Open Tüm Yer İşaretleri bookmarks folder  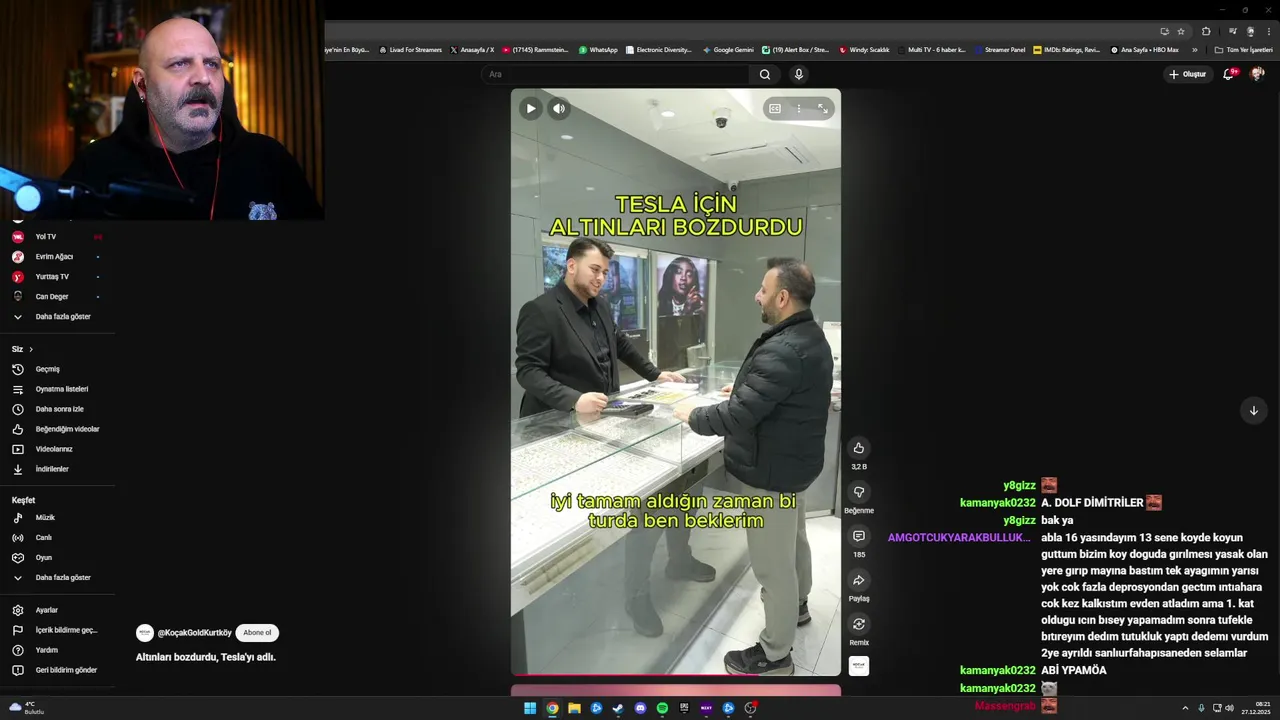[1243, 49]
